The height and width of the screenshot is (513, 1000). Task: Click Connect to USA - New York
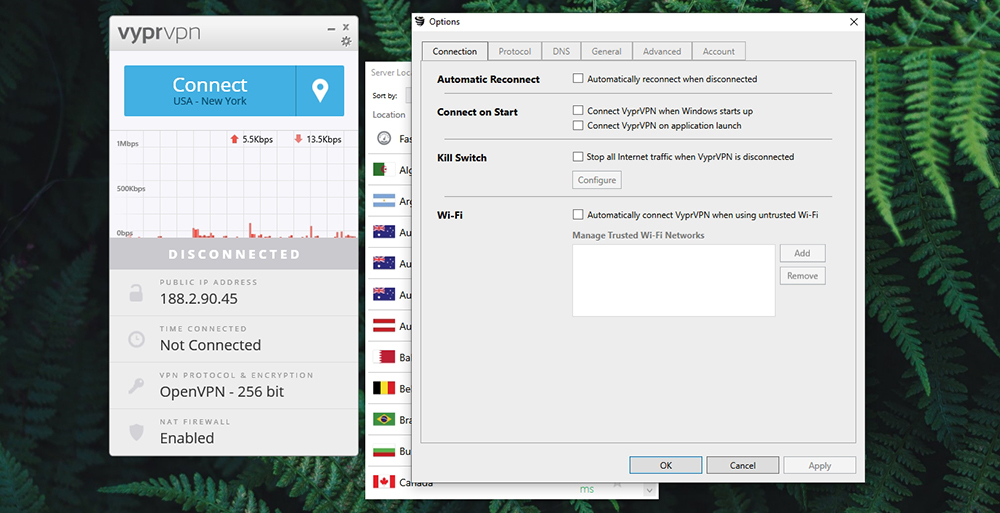click(210, 91)
